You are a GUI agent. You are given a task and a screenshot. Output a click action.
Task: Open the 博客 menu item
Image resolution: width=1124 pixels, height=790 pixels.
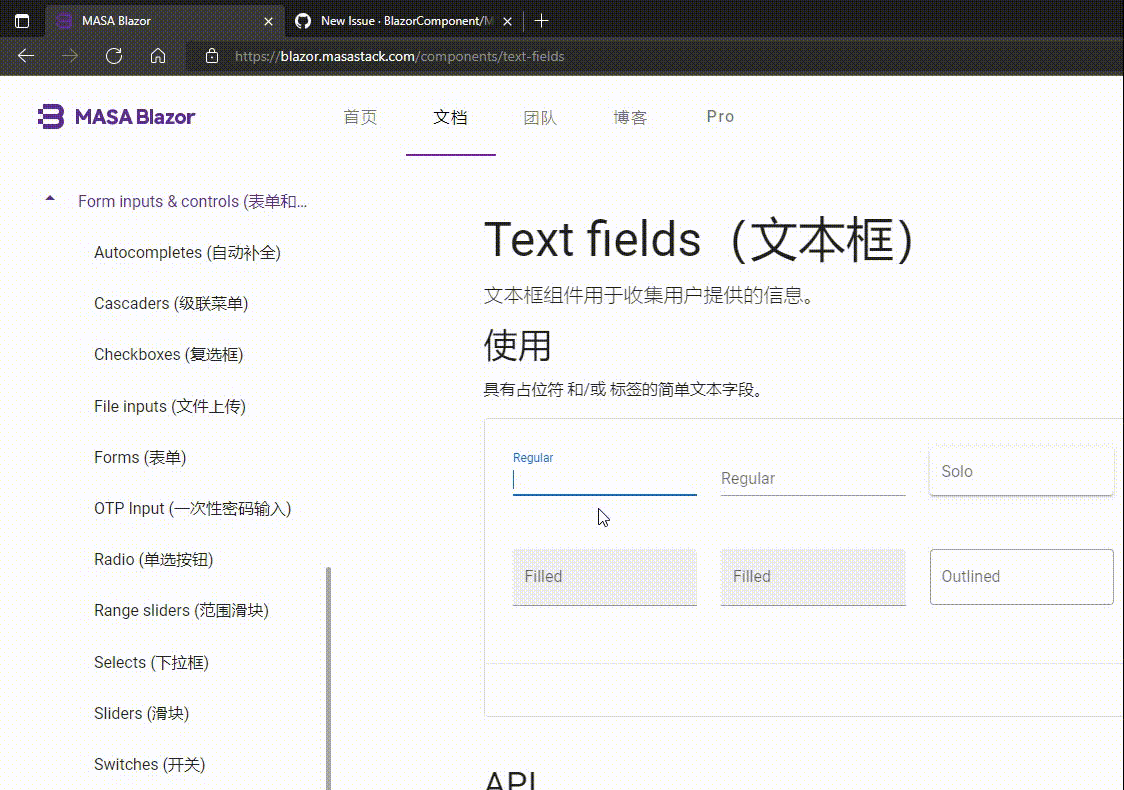630,117
